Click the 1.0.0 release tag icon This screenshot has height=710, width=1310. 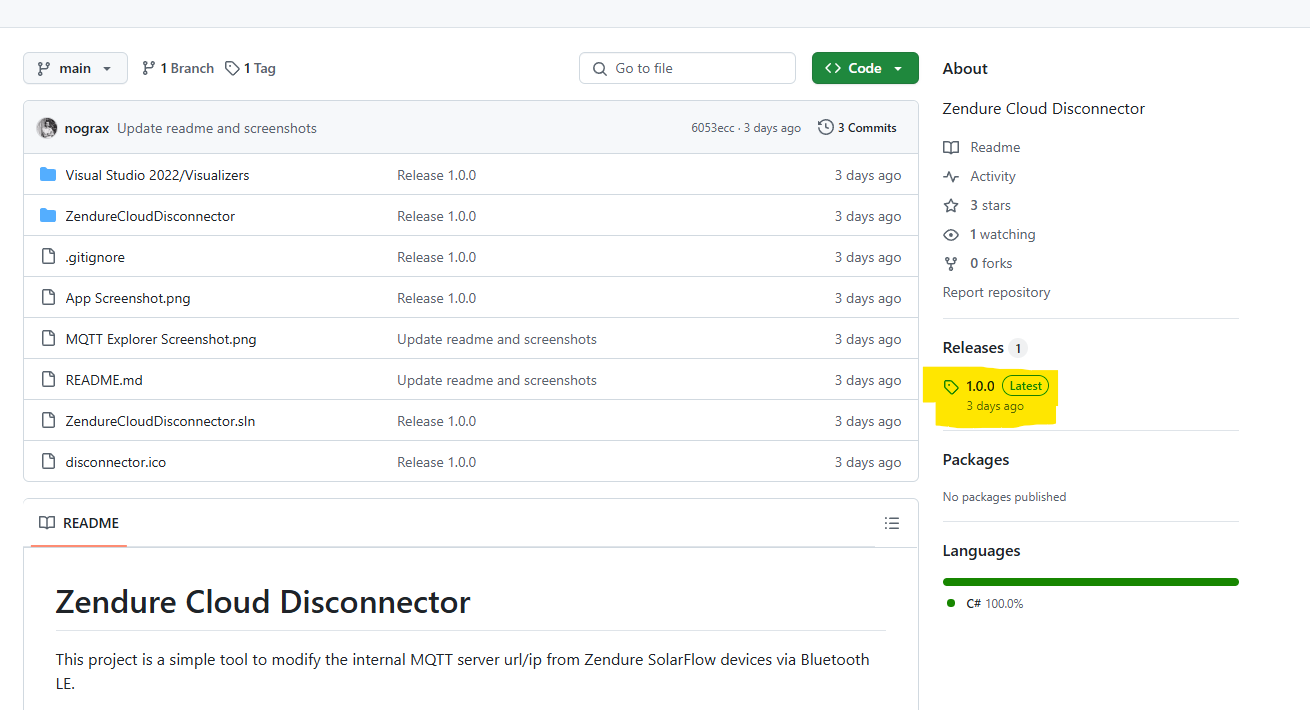point(951,386)
